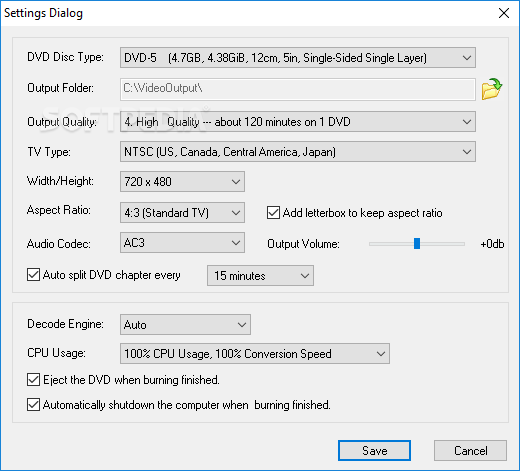Open the DVD Disc Type dropdown
This screenshot has height=471, width=520.
pos(298,58)
